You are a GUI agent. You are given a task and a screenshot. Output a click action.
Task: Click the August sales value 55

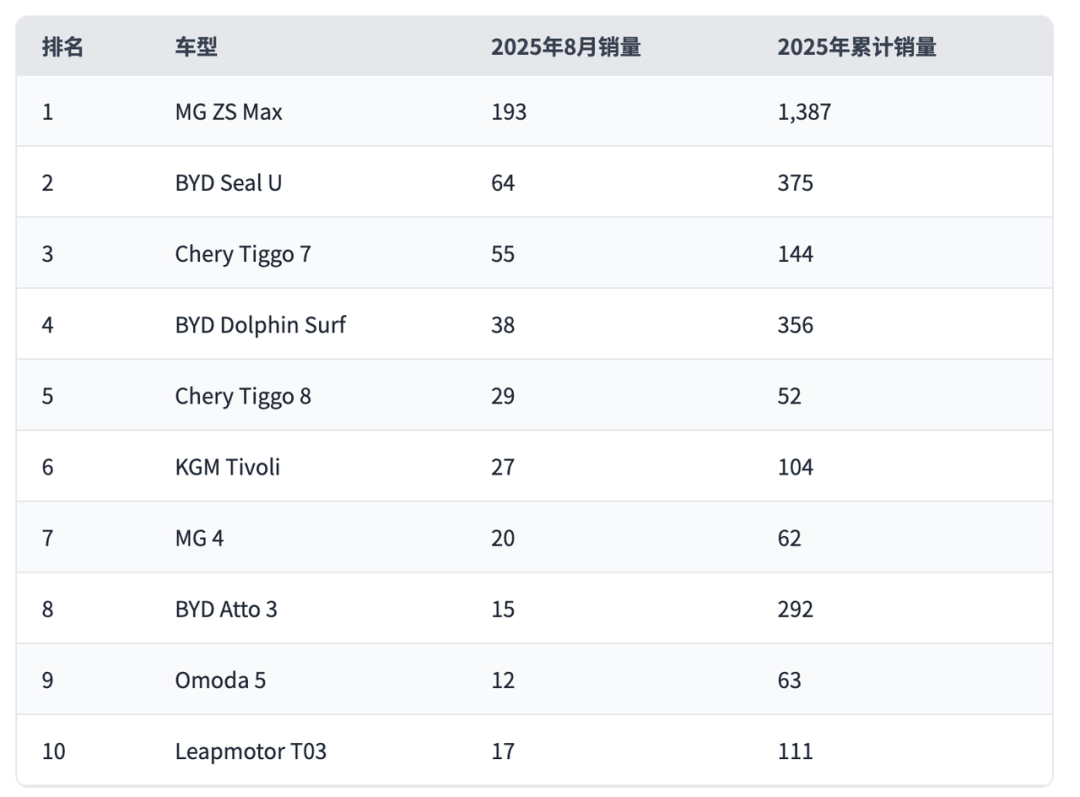pos(502,254)
